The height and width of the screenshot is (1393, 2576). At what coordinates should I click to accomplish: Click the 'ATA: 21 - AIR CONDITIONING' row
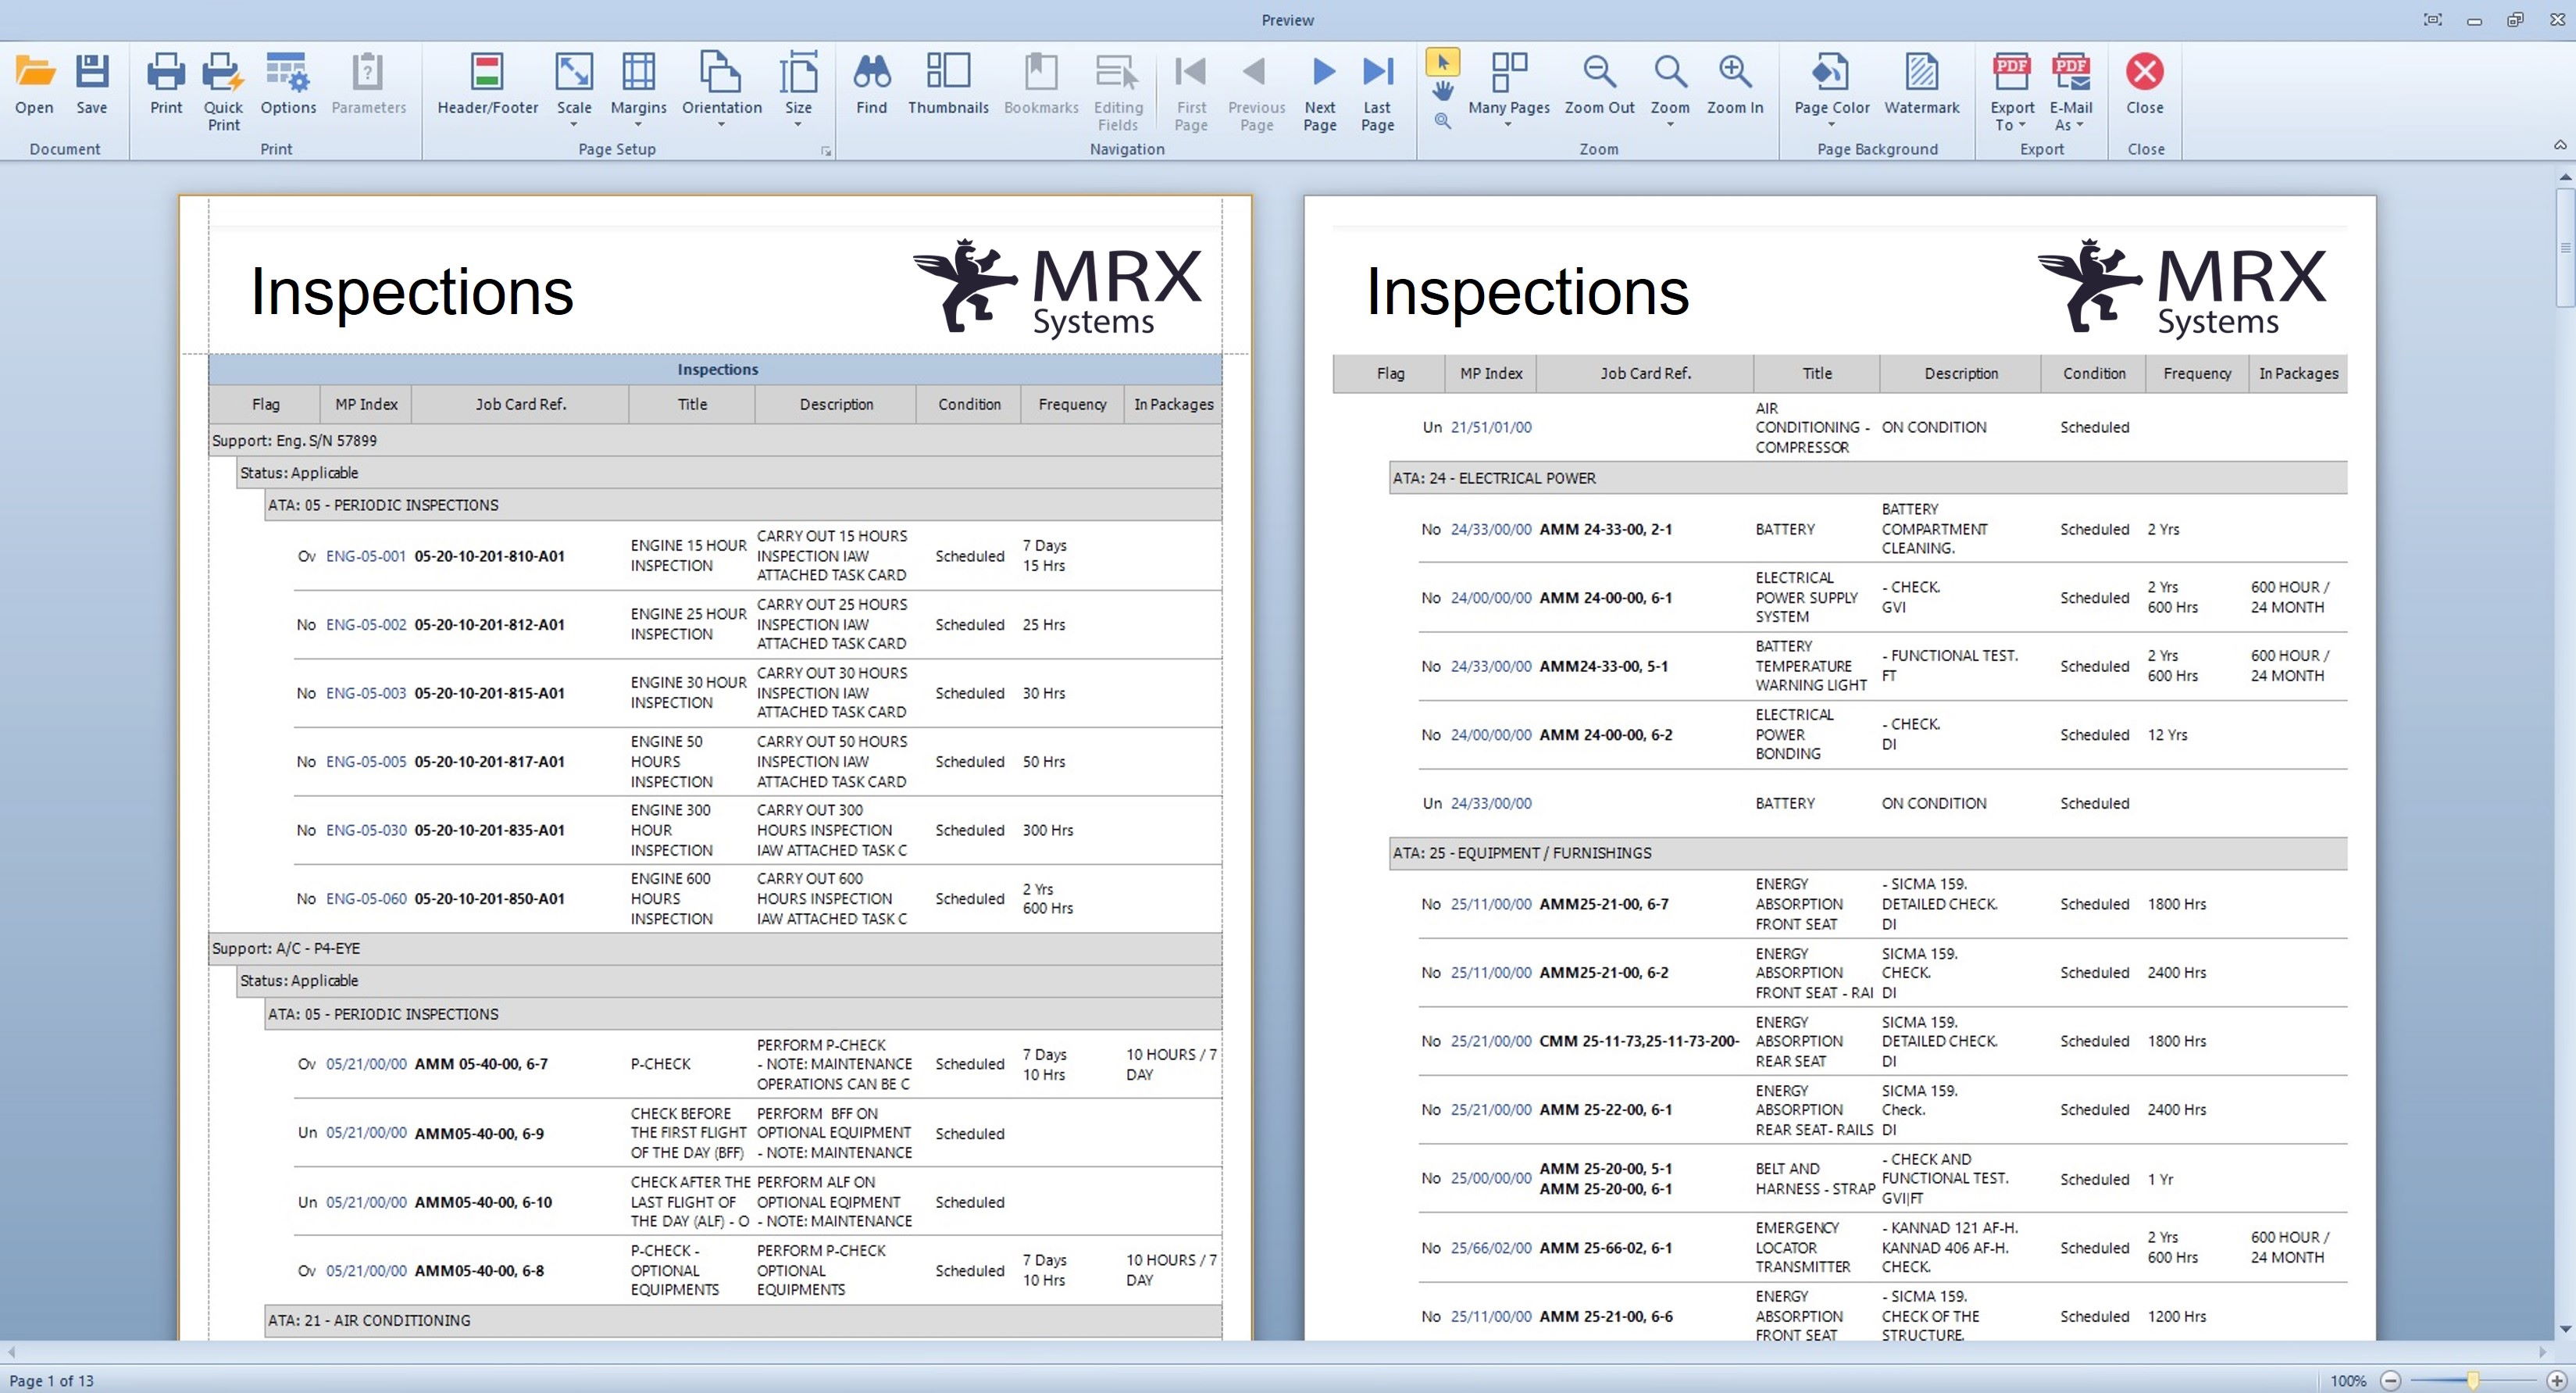tap(743, 1320)
